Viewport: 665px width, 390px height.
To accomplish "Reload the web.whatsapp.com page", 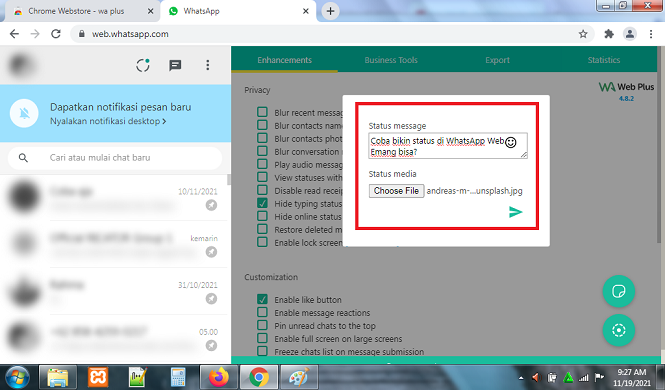I will pyautogui.click(x=56, y=34).
